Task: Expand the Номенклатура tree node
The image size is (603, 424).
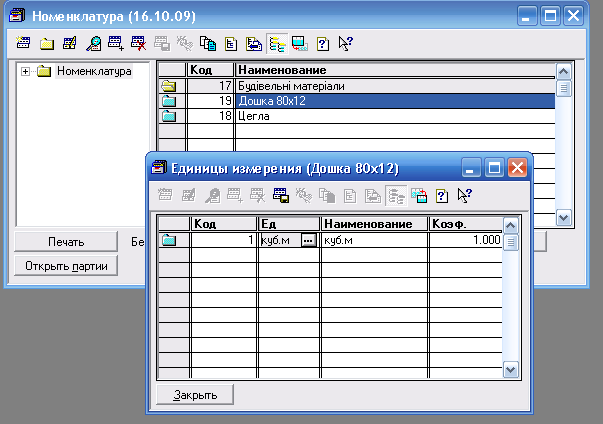Action: [25, 71]
